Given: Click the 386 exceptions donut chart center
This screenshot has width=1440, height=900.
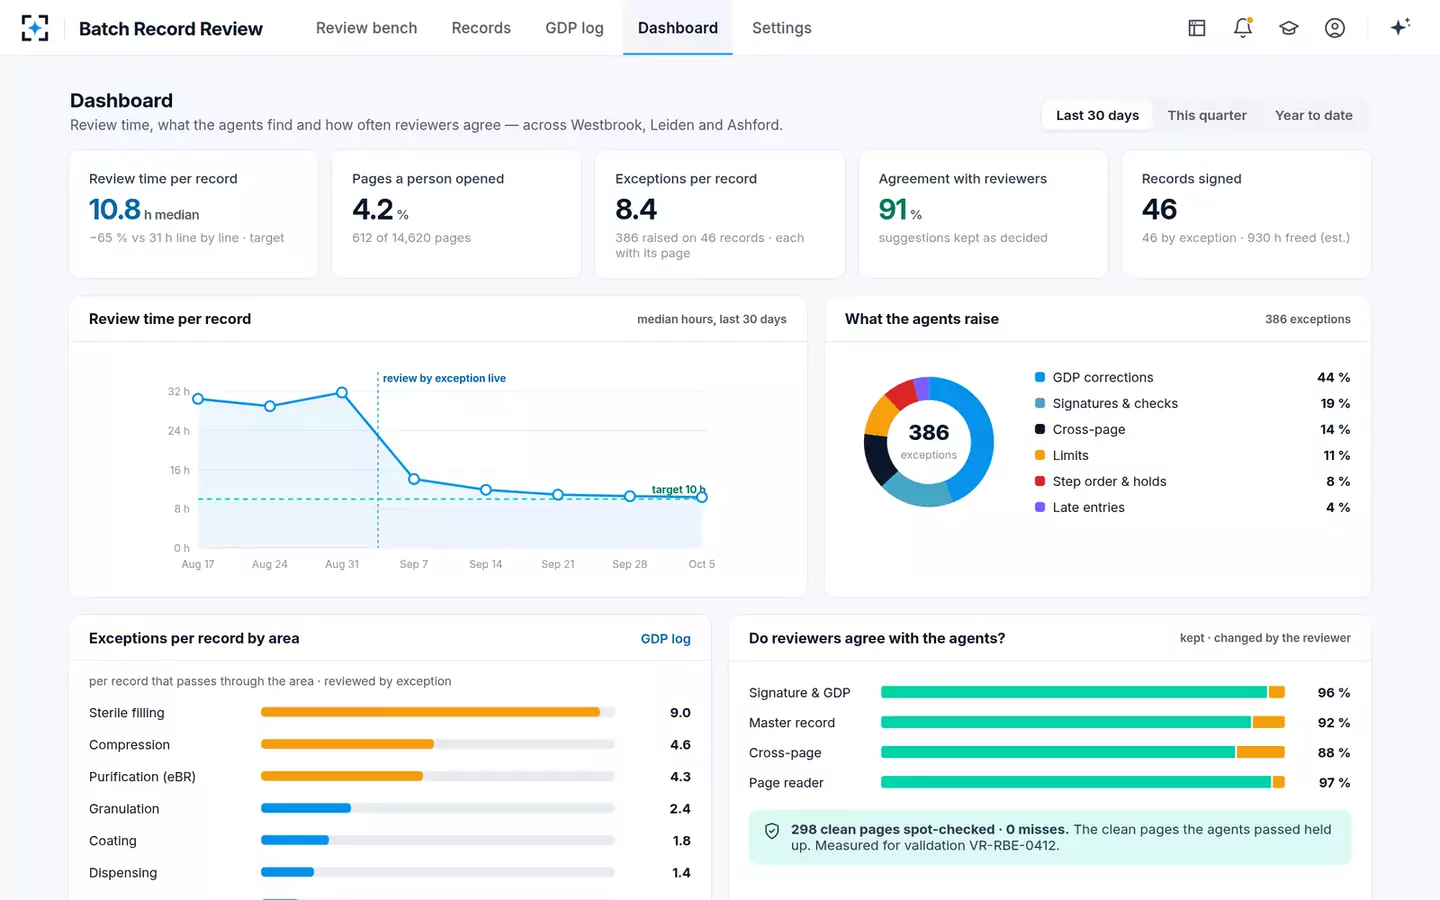Looking at the screenshot, I should (x=929, y=441).
